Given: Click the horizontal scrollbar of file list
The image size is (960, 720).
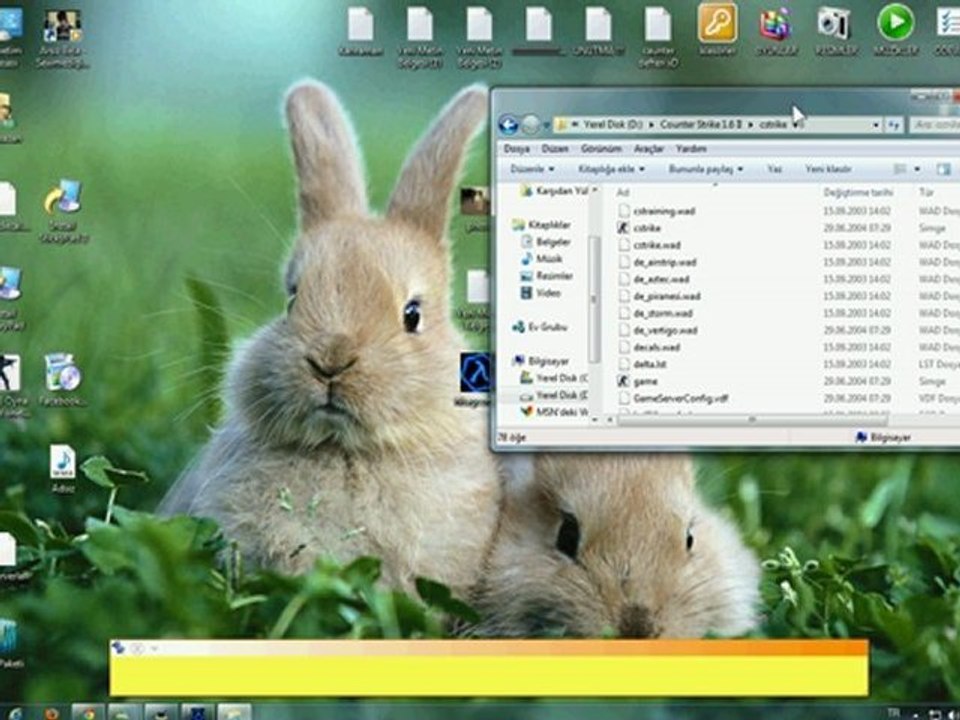Looking at the screenshot, I should [x=750, y=420].
